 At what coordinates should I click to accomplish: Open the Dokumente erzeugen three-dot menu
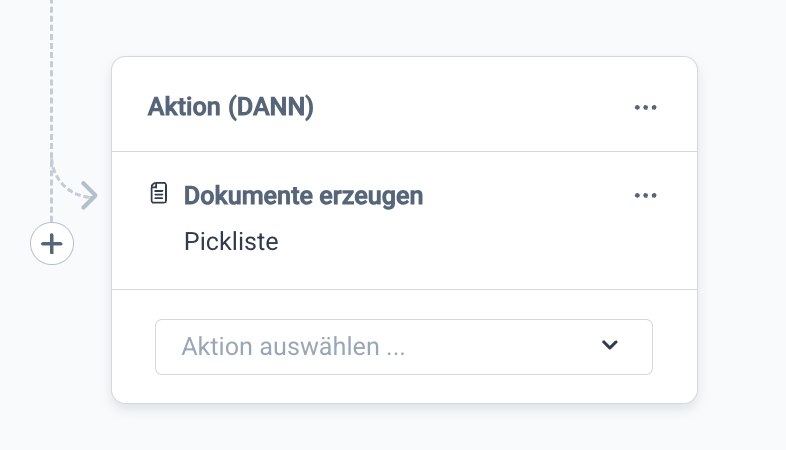click(646, 195)
